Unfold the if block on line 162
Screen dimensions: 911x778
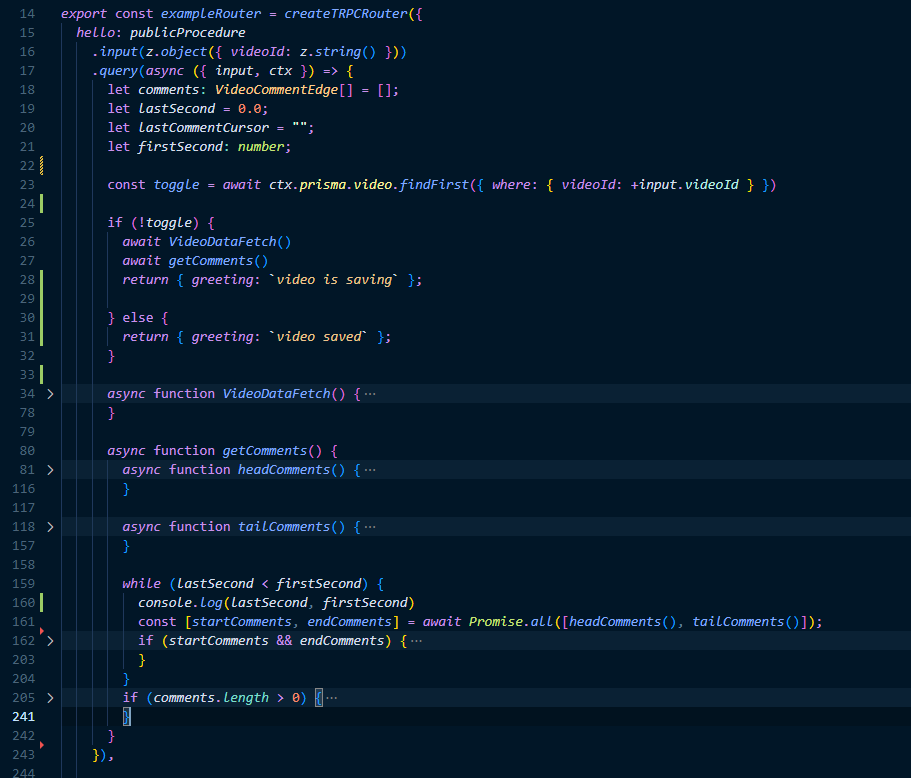point(50,640)
